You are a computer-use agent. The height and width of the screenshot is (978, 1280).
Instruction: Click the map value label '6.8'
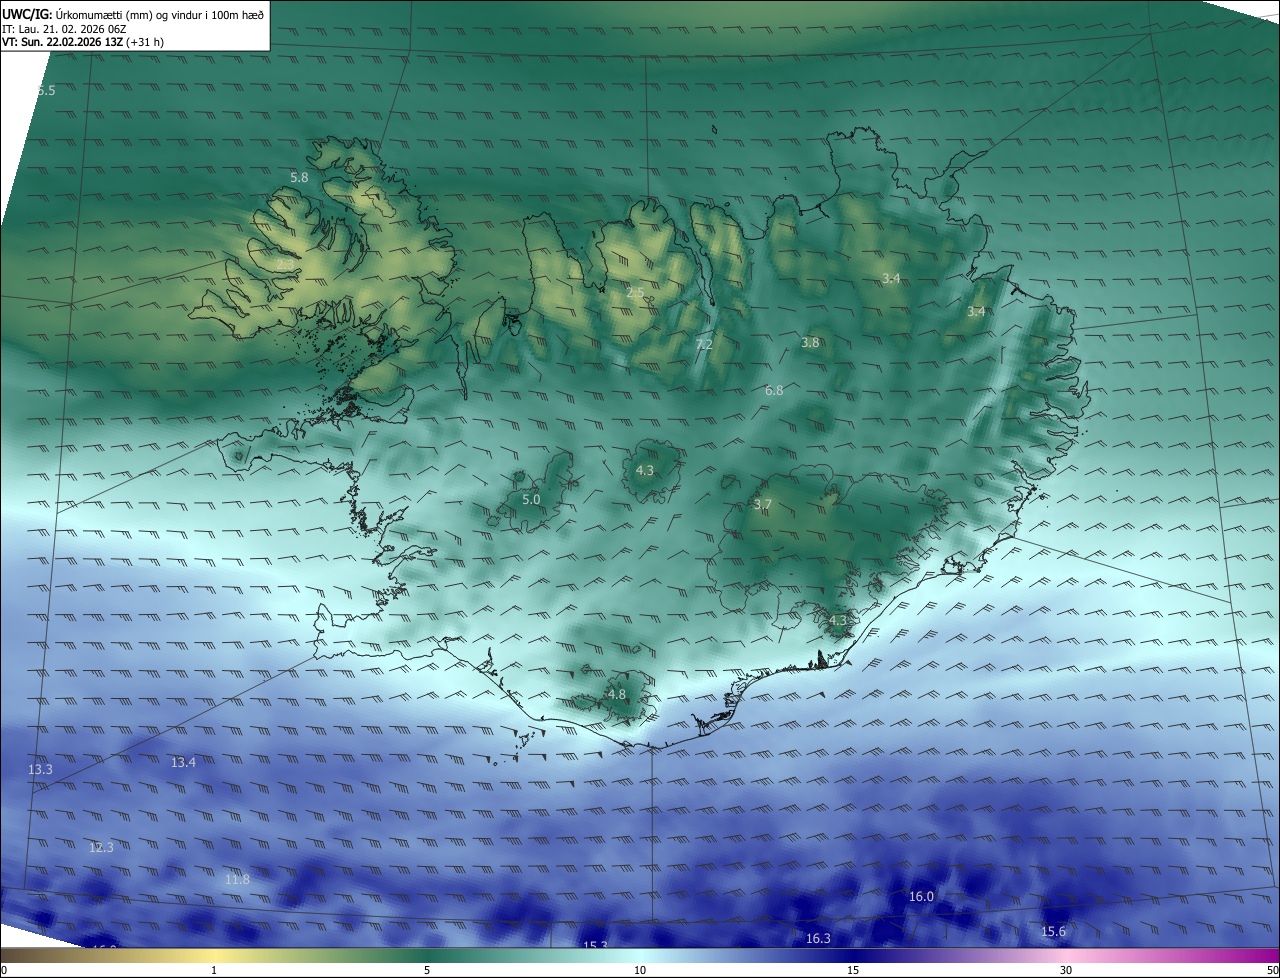tap(774, 390)
